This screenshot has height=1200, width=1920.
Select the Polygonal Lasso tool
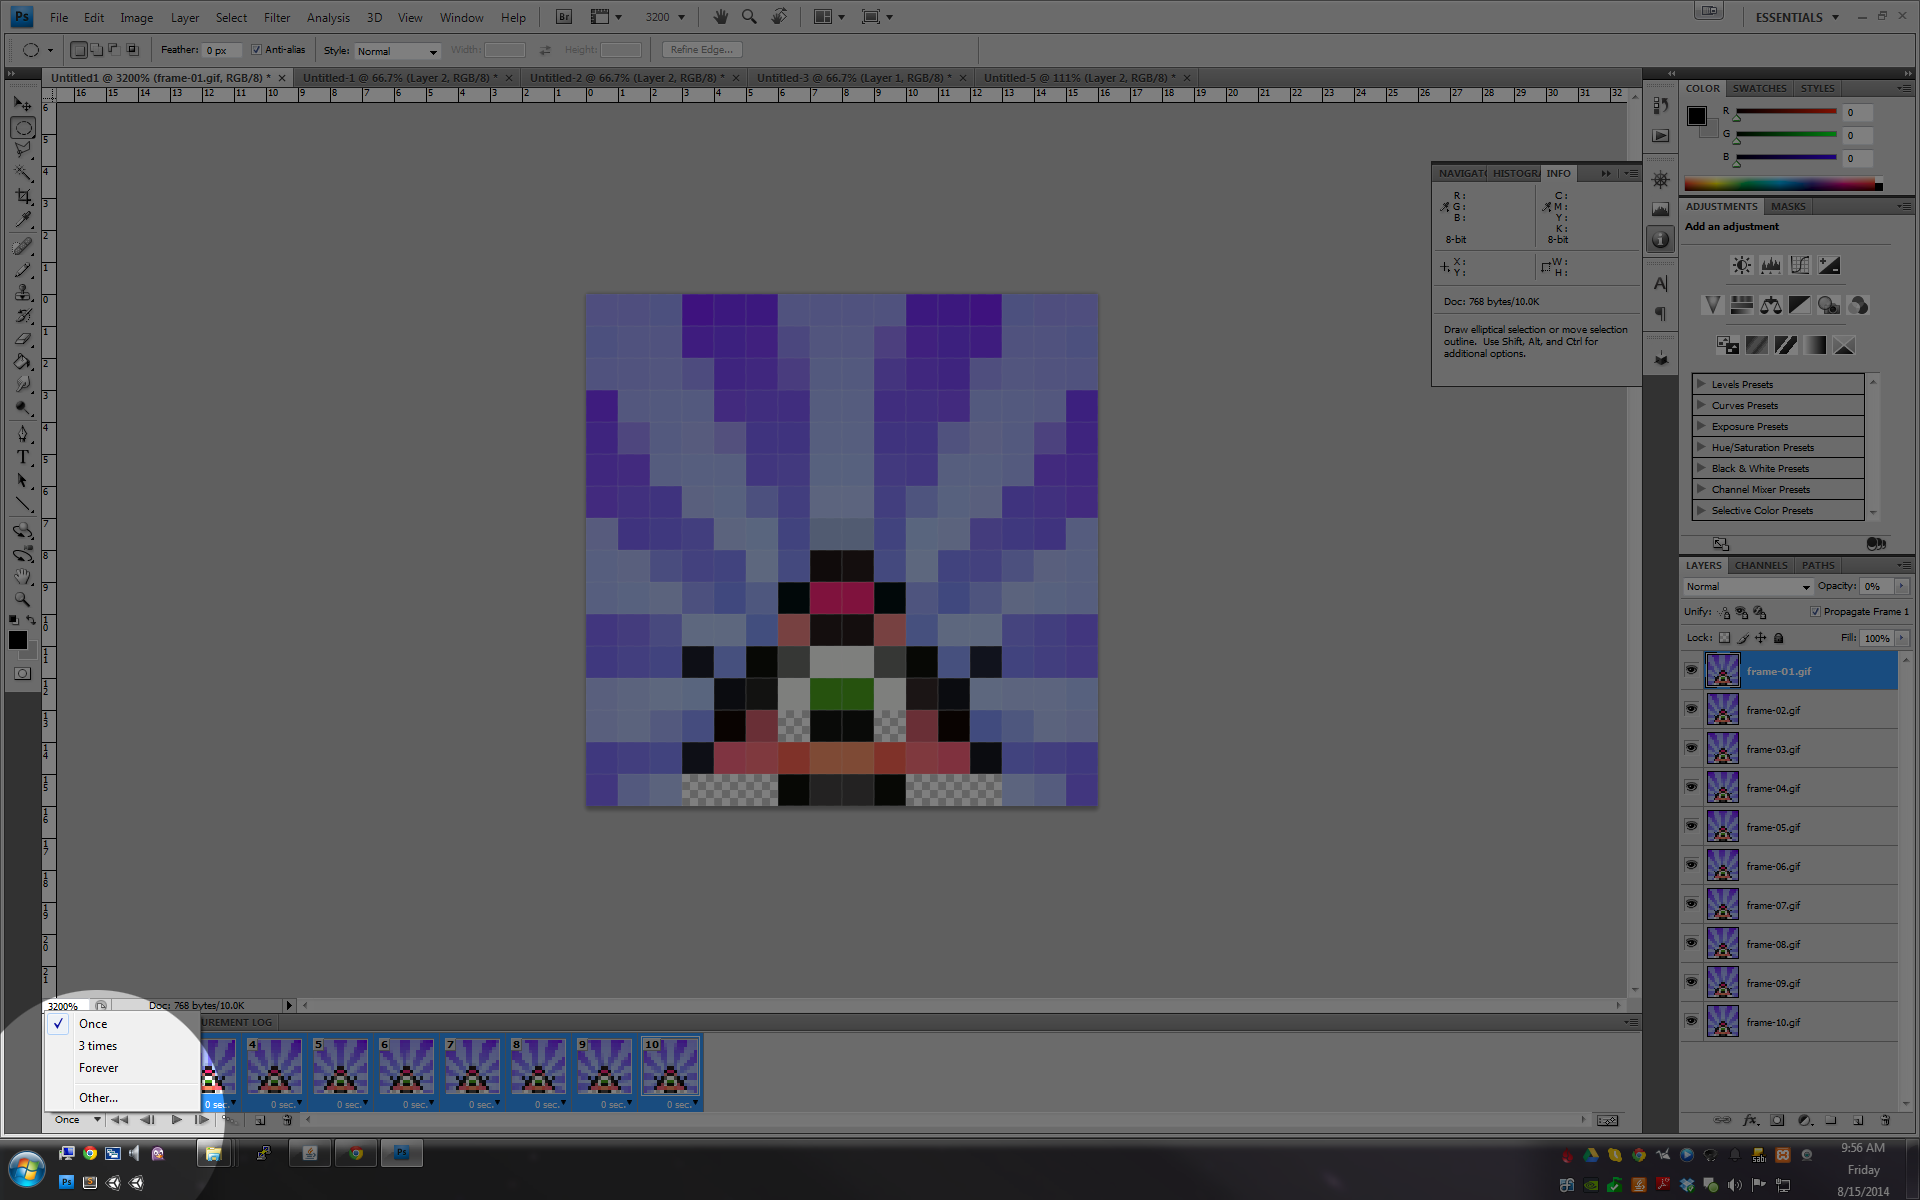[x=23, y=150]
